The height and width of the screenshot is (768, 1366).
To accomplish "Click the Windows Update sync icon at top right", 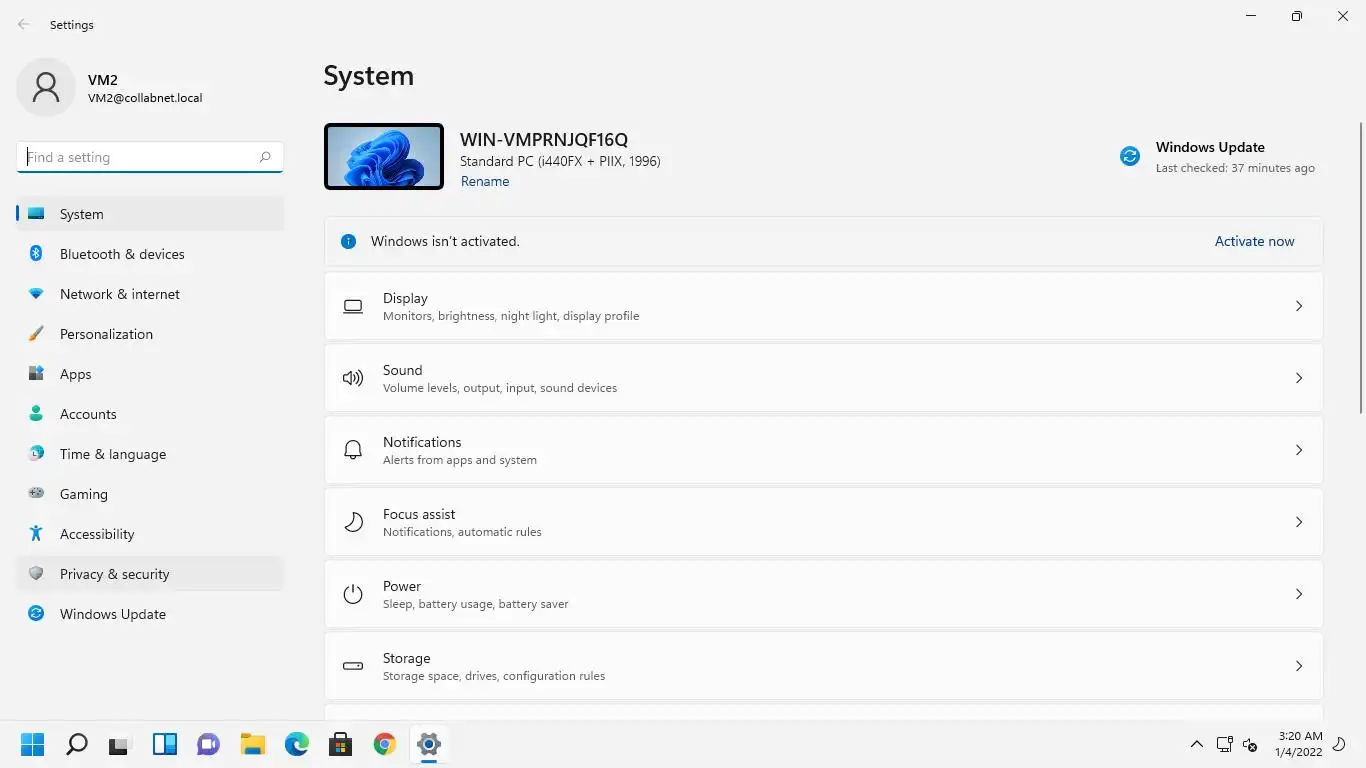I will (1130, 156).
